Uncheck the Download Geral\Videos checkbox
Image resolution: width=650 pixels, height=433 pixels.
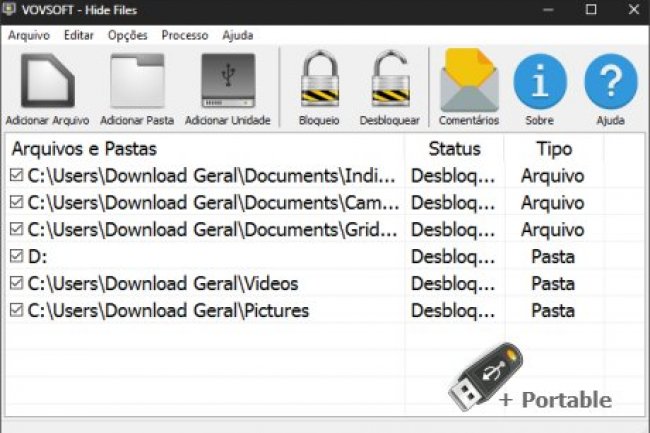(x=16, y=283)
